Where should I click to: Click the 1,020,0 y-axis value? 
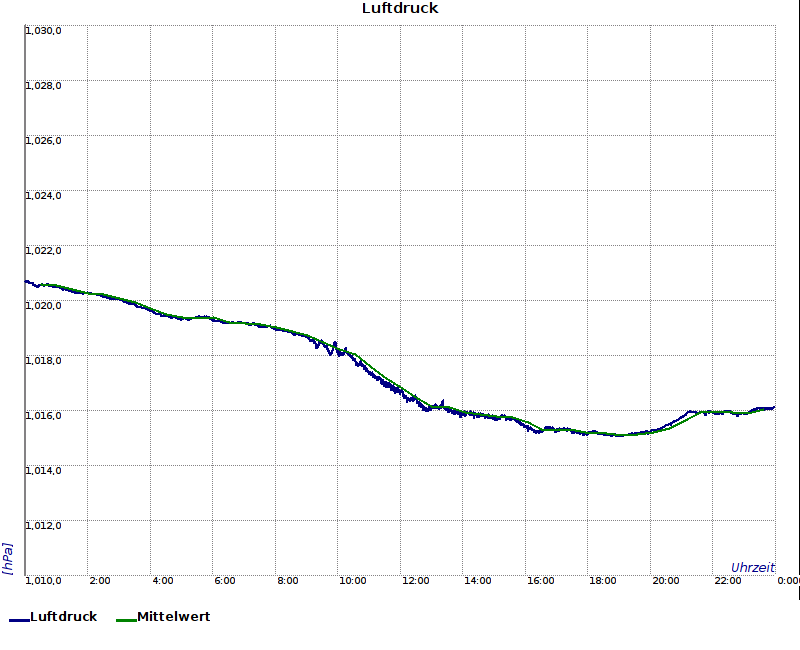43,306
